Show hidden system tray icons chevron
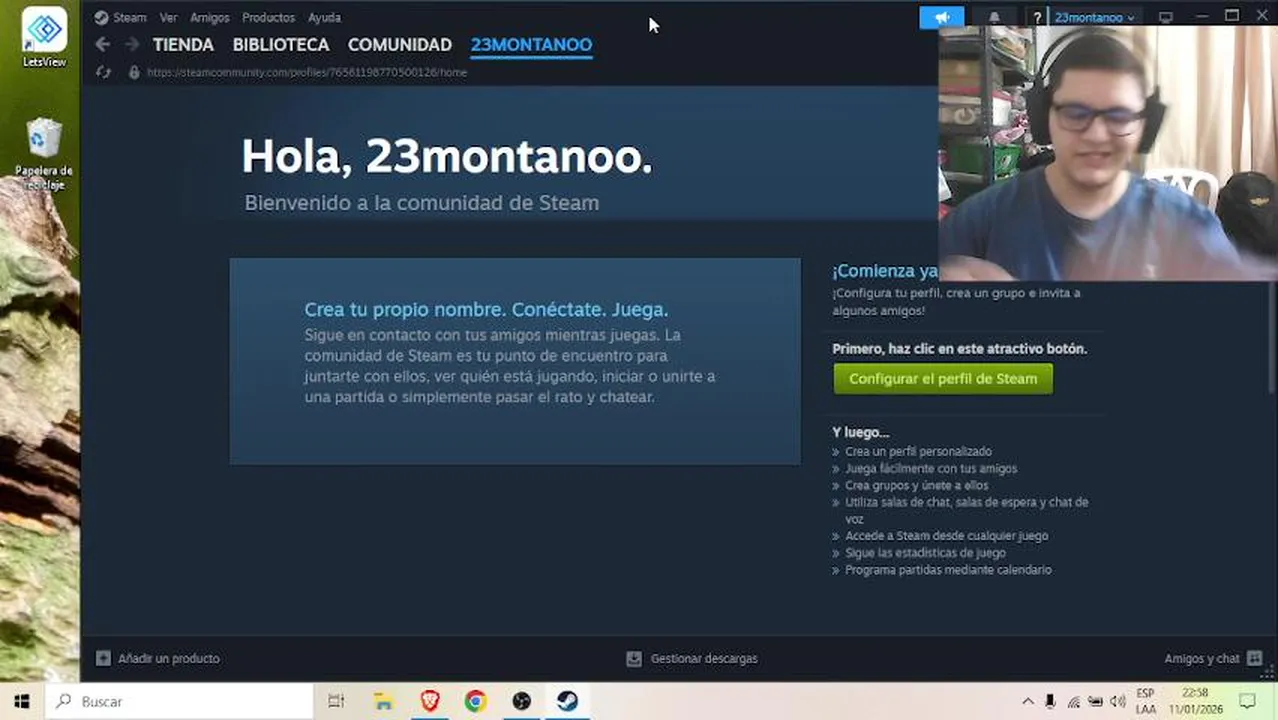The image size is (1278, 720). click(1028, 702)
